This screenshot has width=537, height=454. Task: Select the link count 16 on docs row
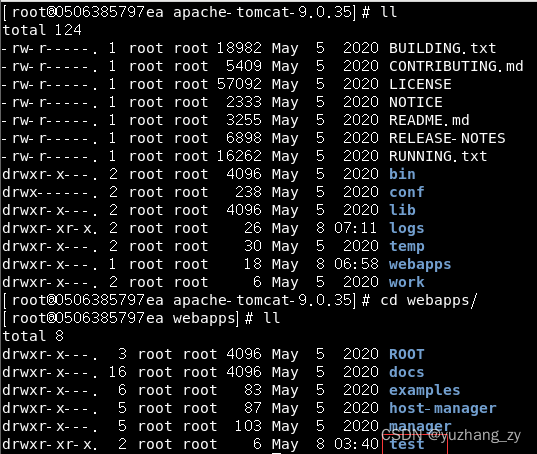tap(117, 373)
